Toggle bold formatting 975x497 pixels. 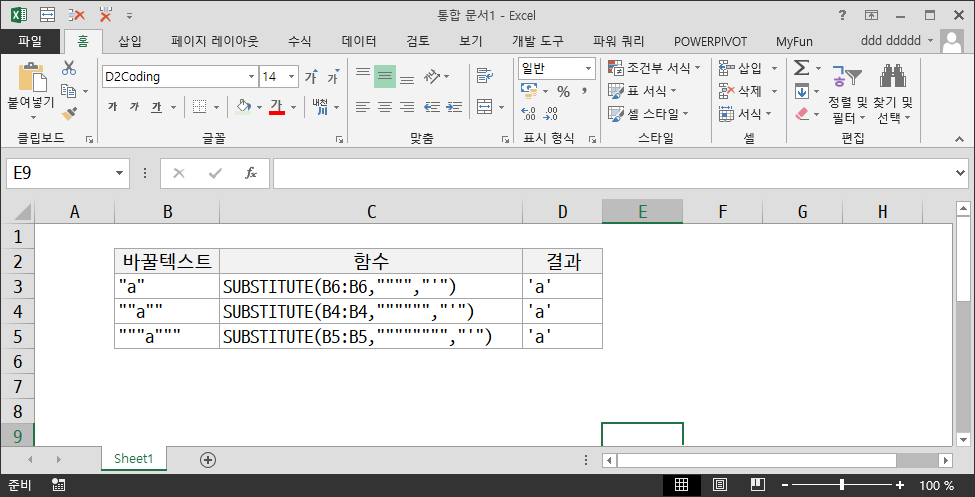112,107
